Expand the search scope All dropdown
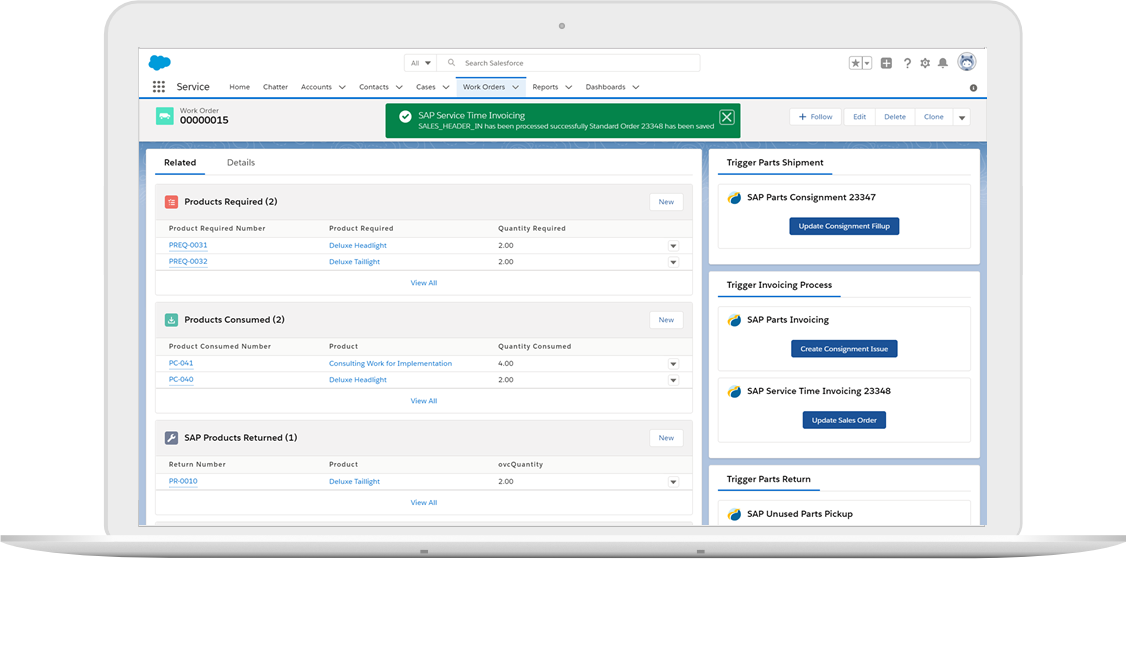1126x650 pixels. (421, 63)
